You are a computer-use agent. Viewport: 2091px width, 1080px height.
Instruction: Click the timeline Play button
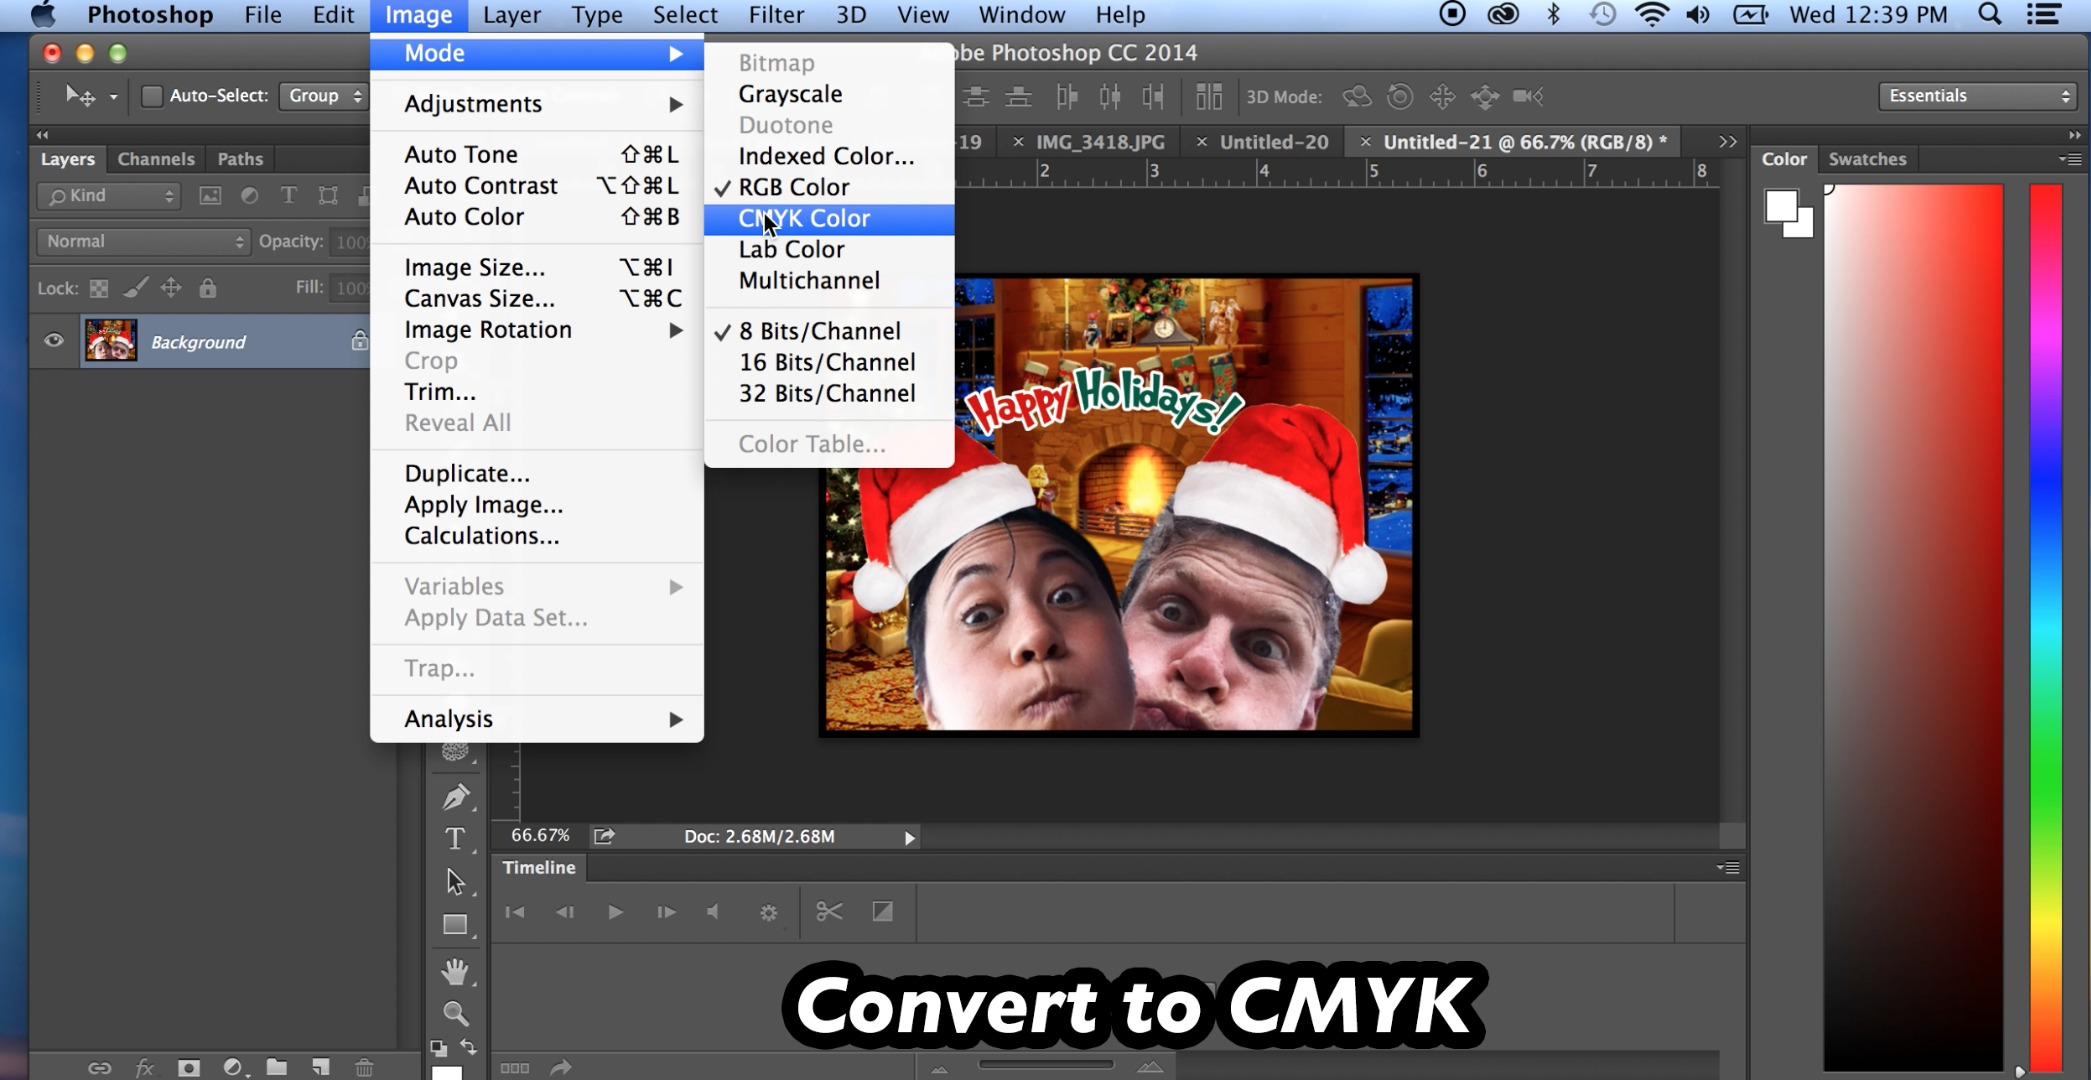(615, 912)
